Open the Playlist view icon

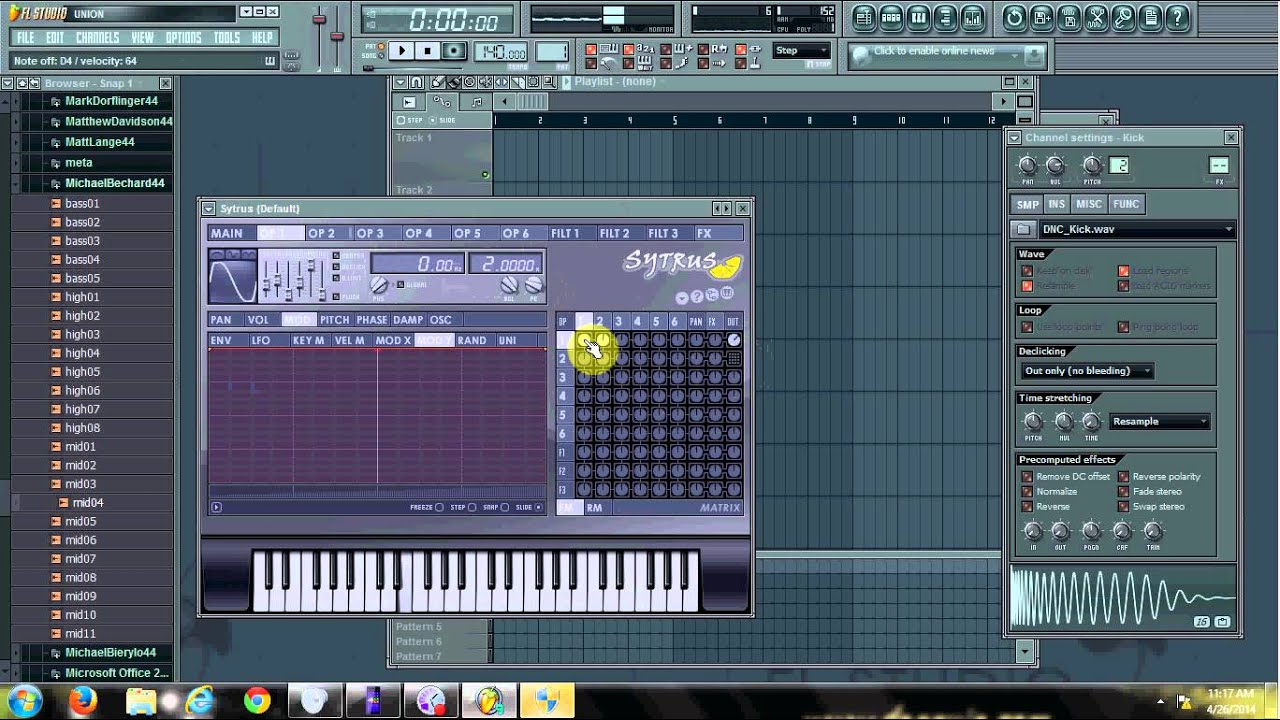tap(865, 17)
